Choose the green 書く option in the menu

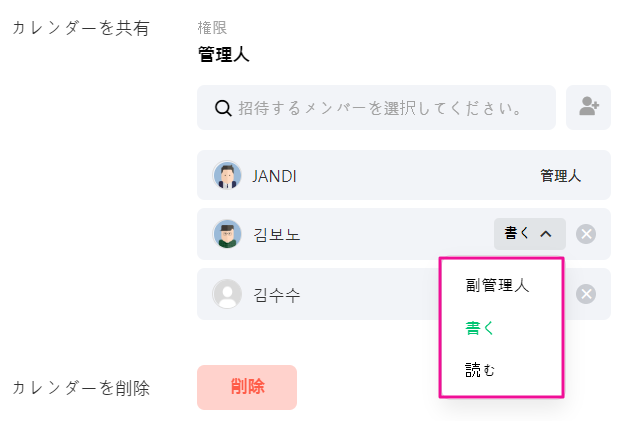click(x=481, y=328)
